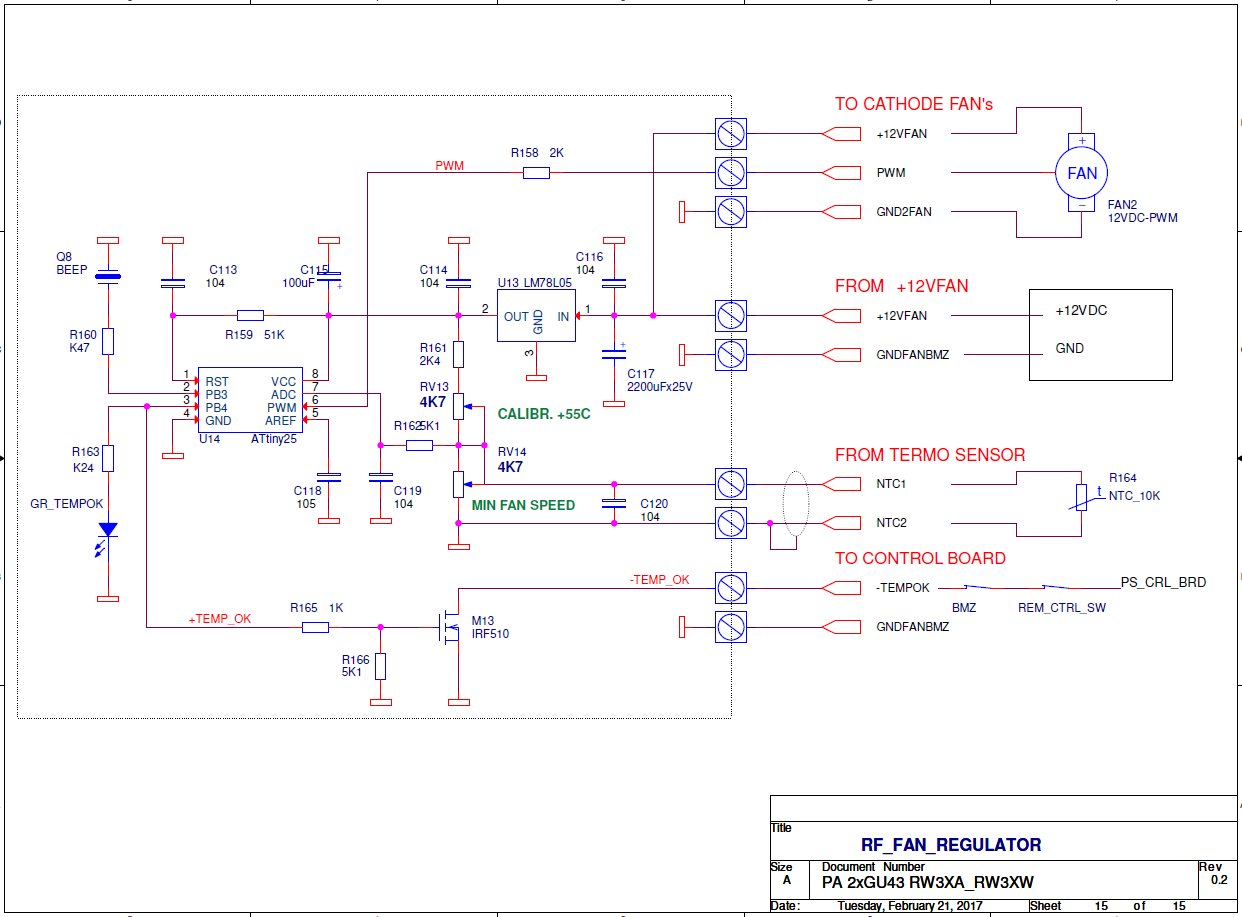Select resistor R166 5K1 symbol
Image resolution: width=1242 pixels, height=917 pixels.
tap(380, 666)
